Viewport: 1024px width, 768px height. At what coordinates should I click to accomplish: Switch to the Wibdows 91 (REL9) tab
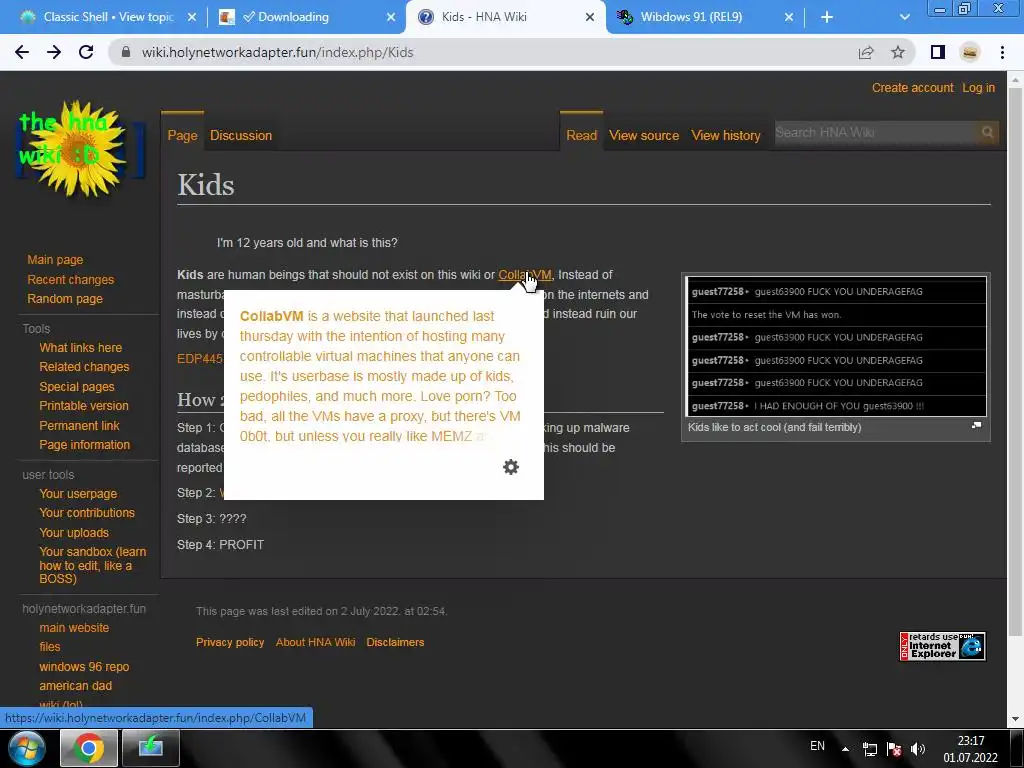point(705,17)
